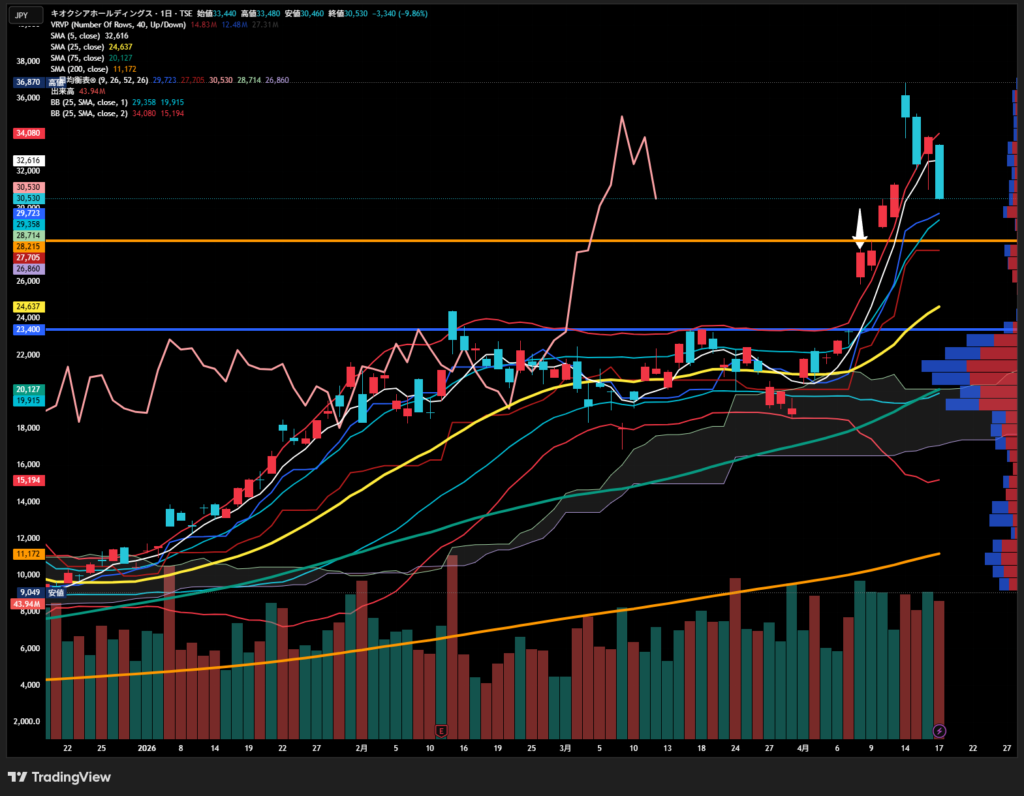Click the 34,080 red price label
The height and width of the screenshot is (796, 1024).
pos(26,133)
